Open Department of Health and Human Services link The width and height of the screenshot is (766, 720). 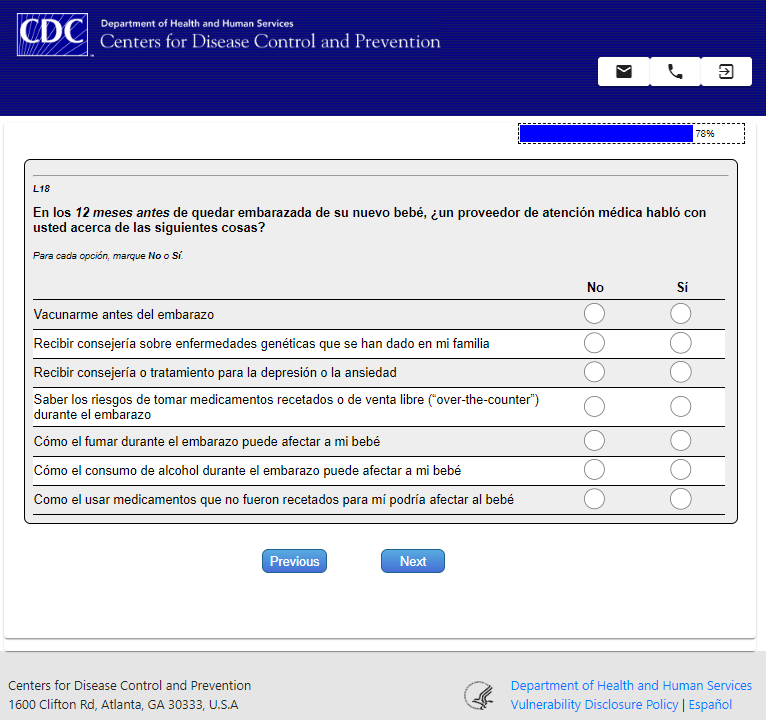click(631, 686)
